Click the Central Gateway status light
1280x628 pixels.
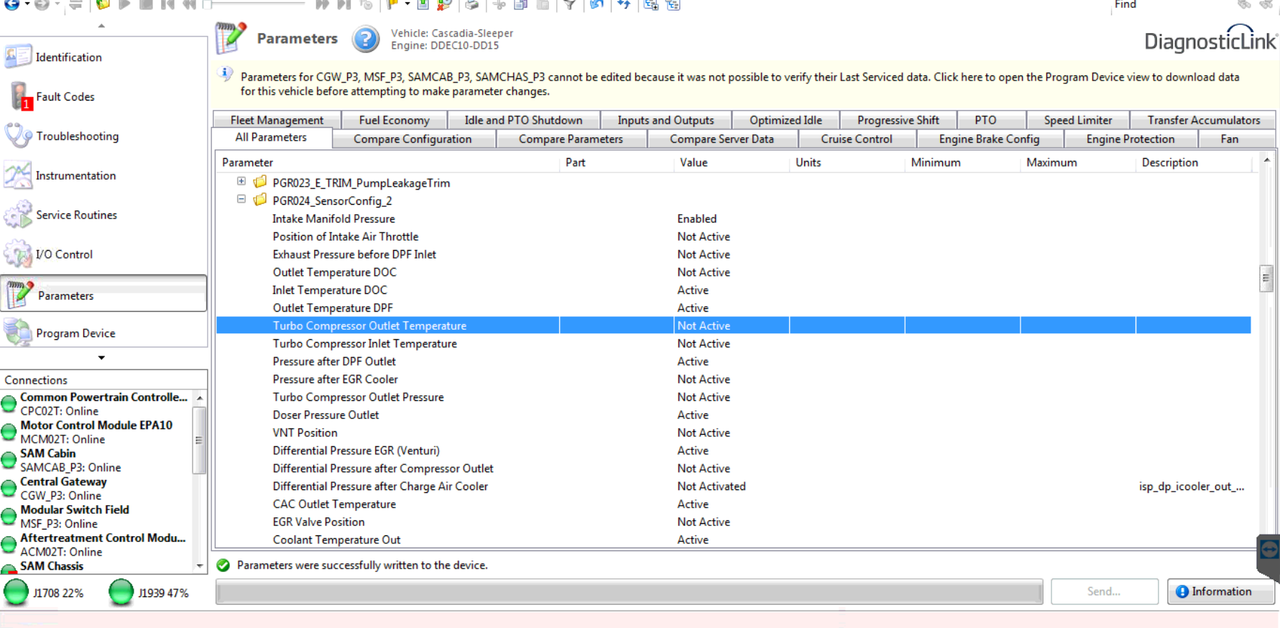coord(9,488)
